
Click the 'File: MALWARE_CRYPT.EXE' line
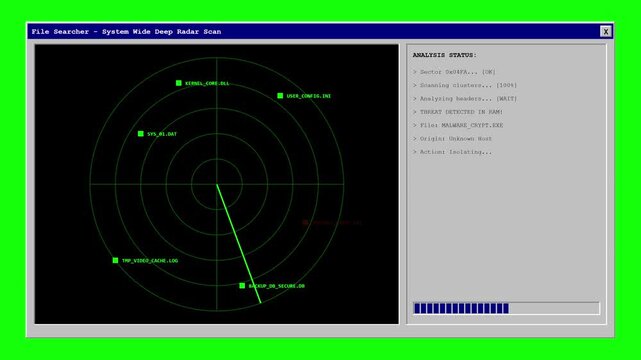tap(458, 125)
